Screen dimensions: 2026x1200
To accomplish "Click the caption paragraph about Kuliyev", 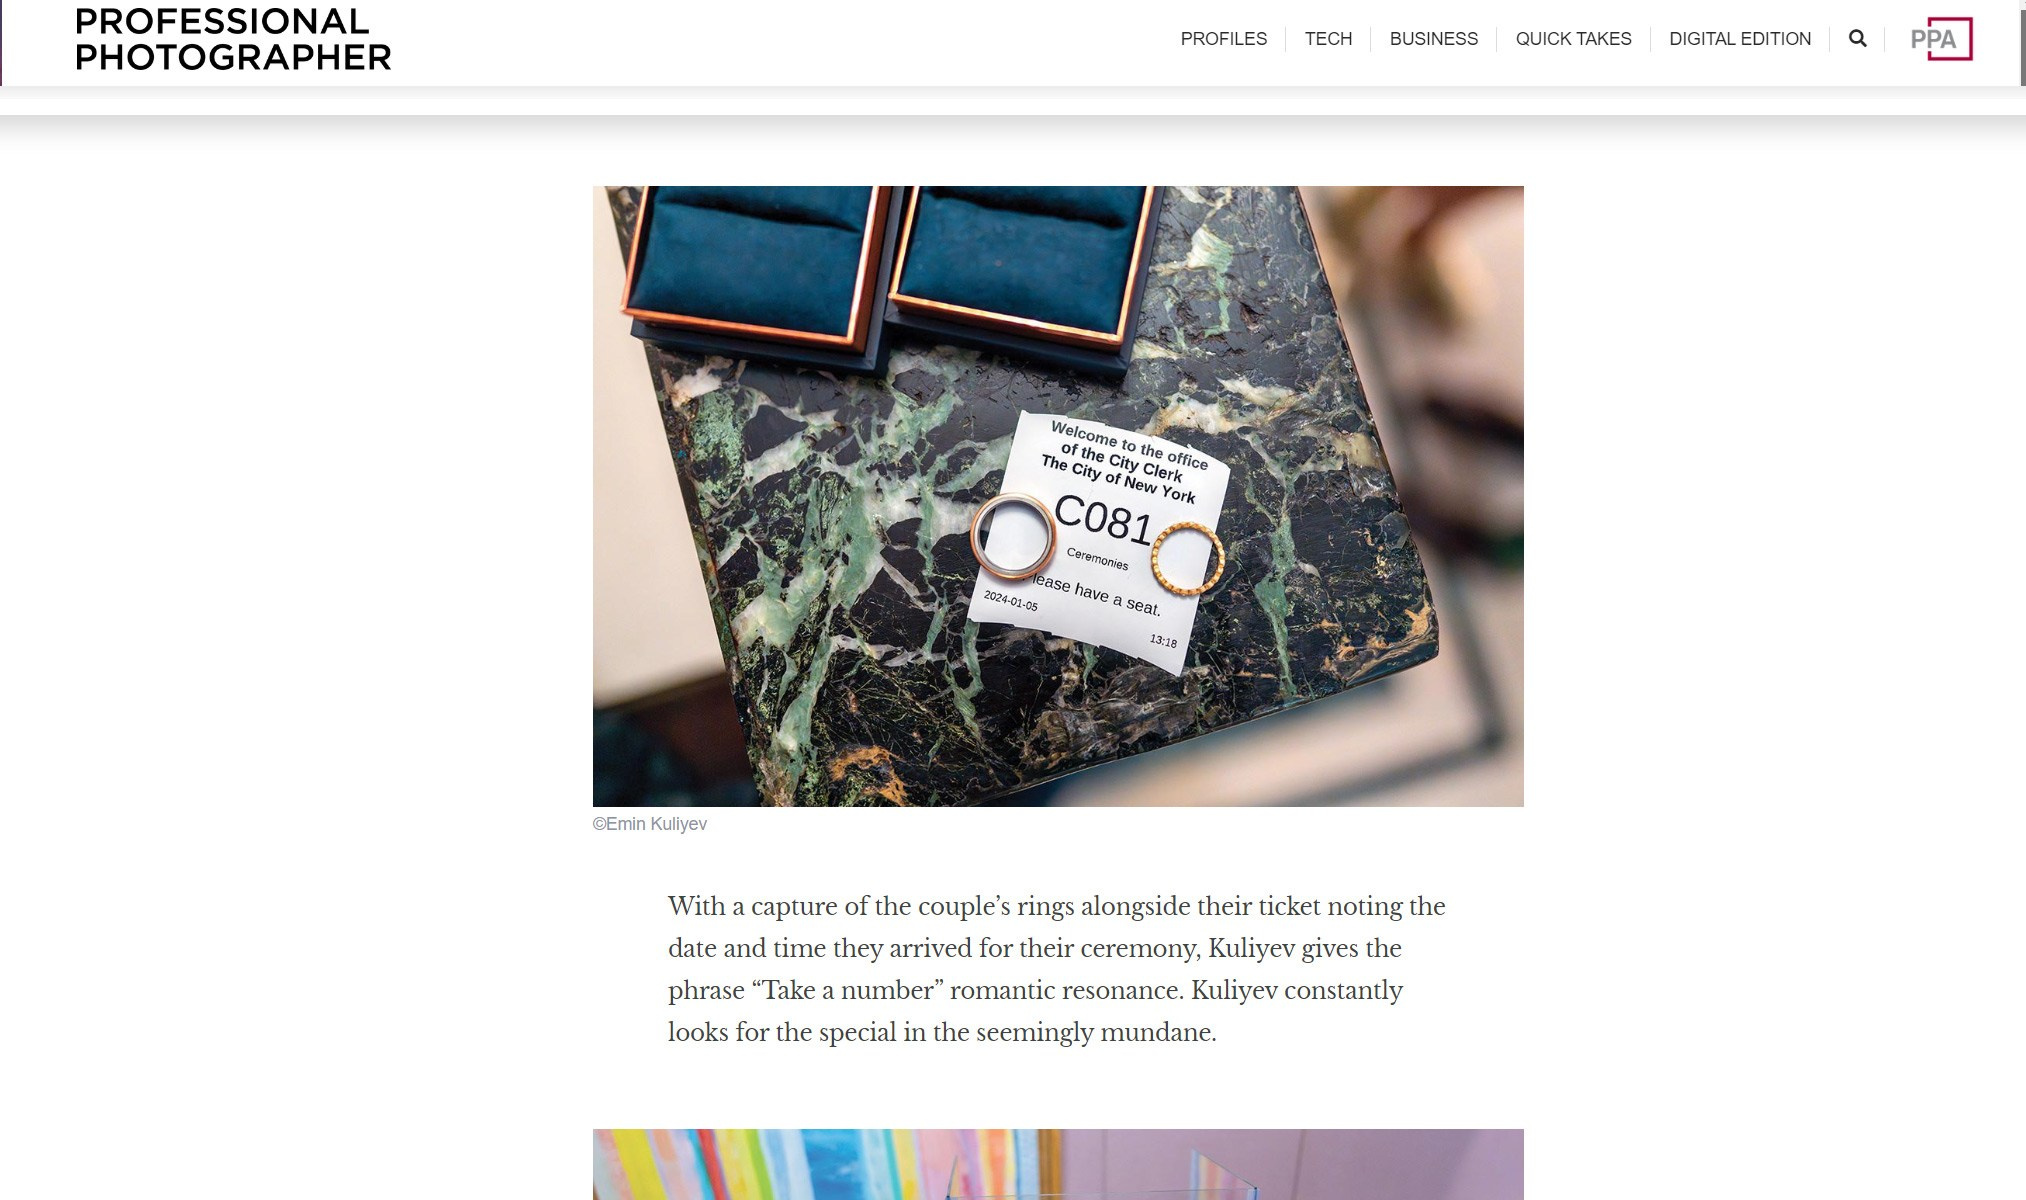I will click(1057, 969).
